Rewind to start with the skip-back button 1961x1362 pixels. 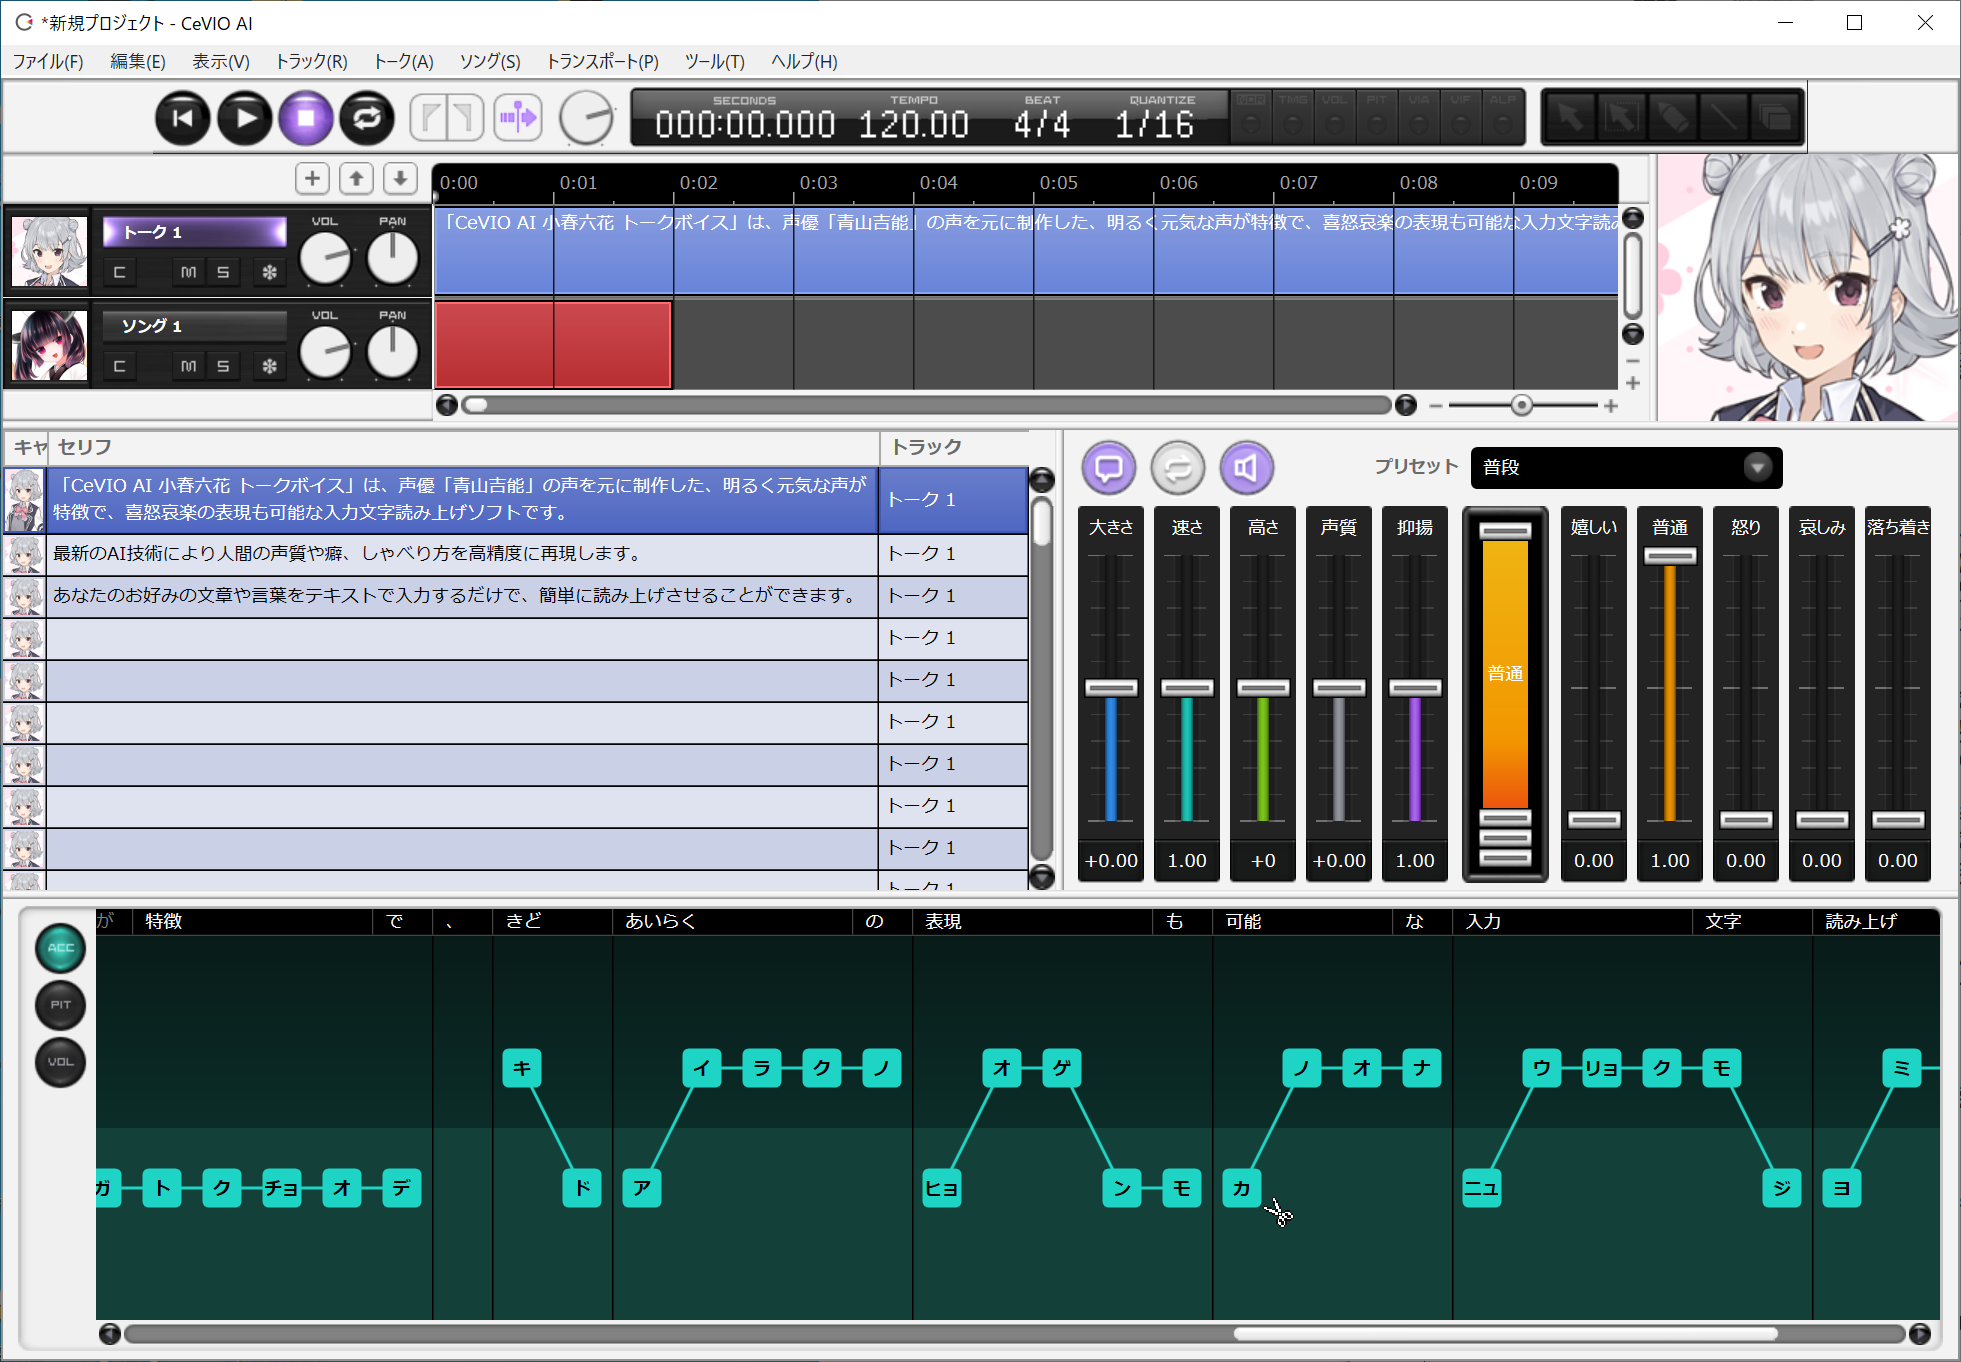[x=183, y=118]
